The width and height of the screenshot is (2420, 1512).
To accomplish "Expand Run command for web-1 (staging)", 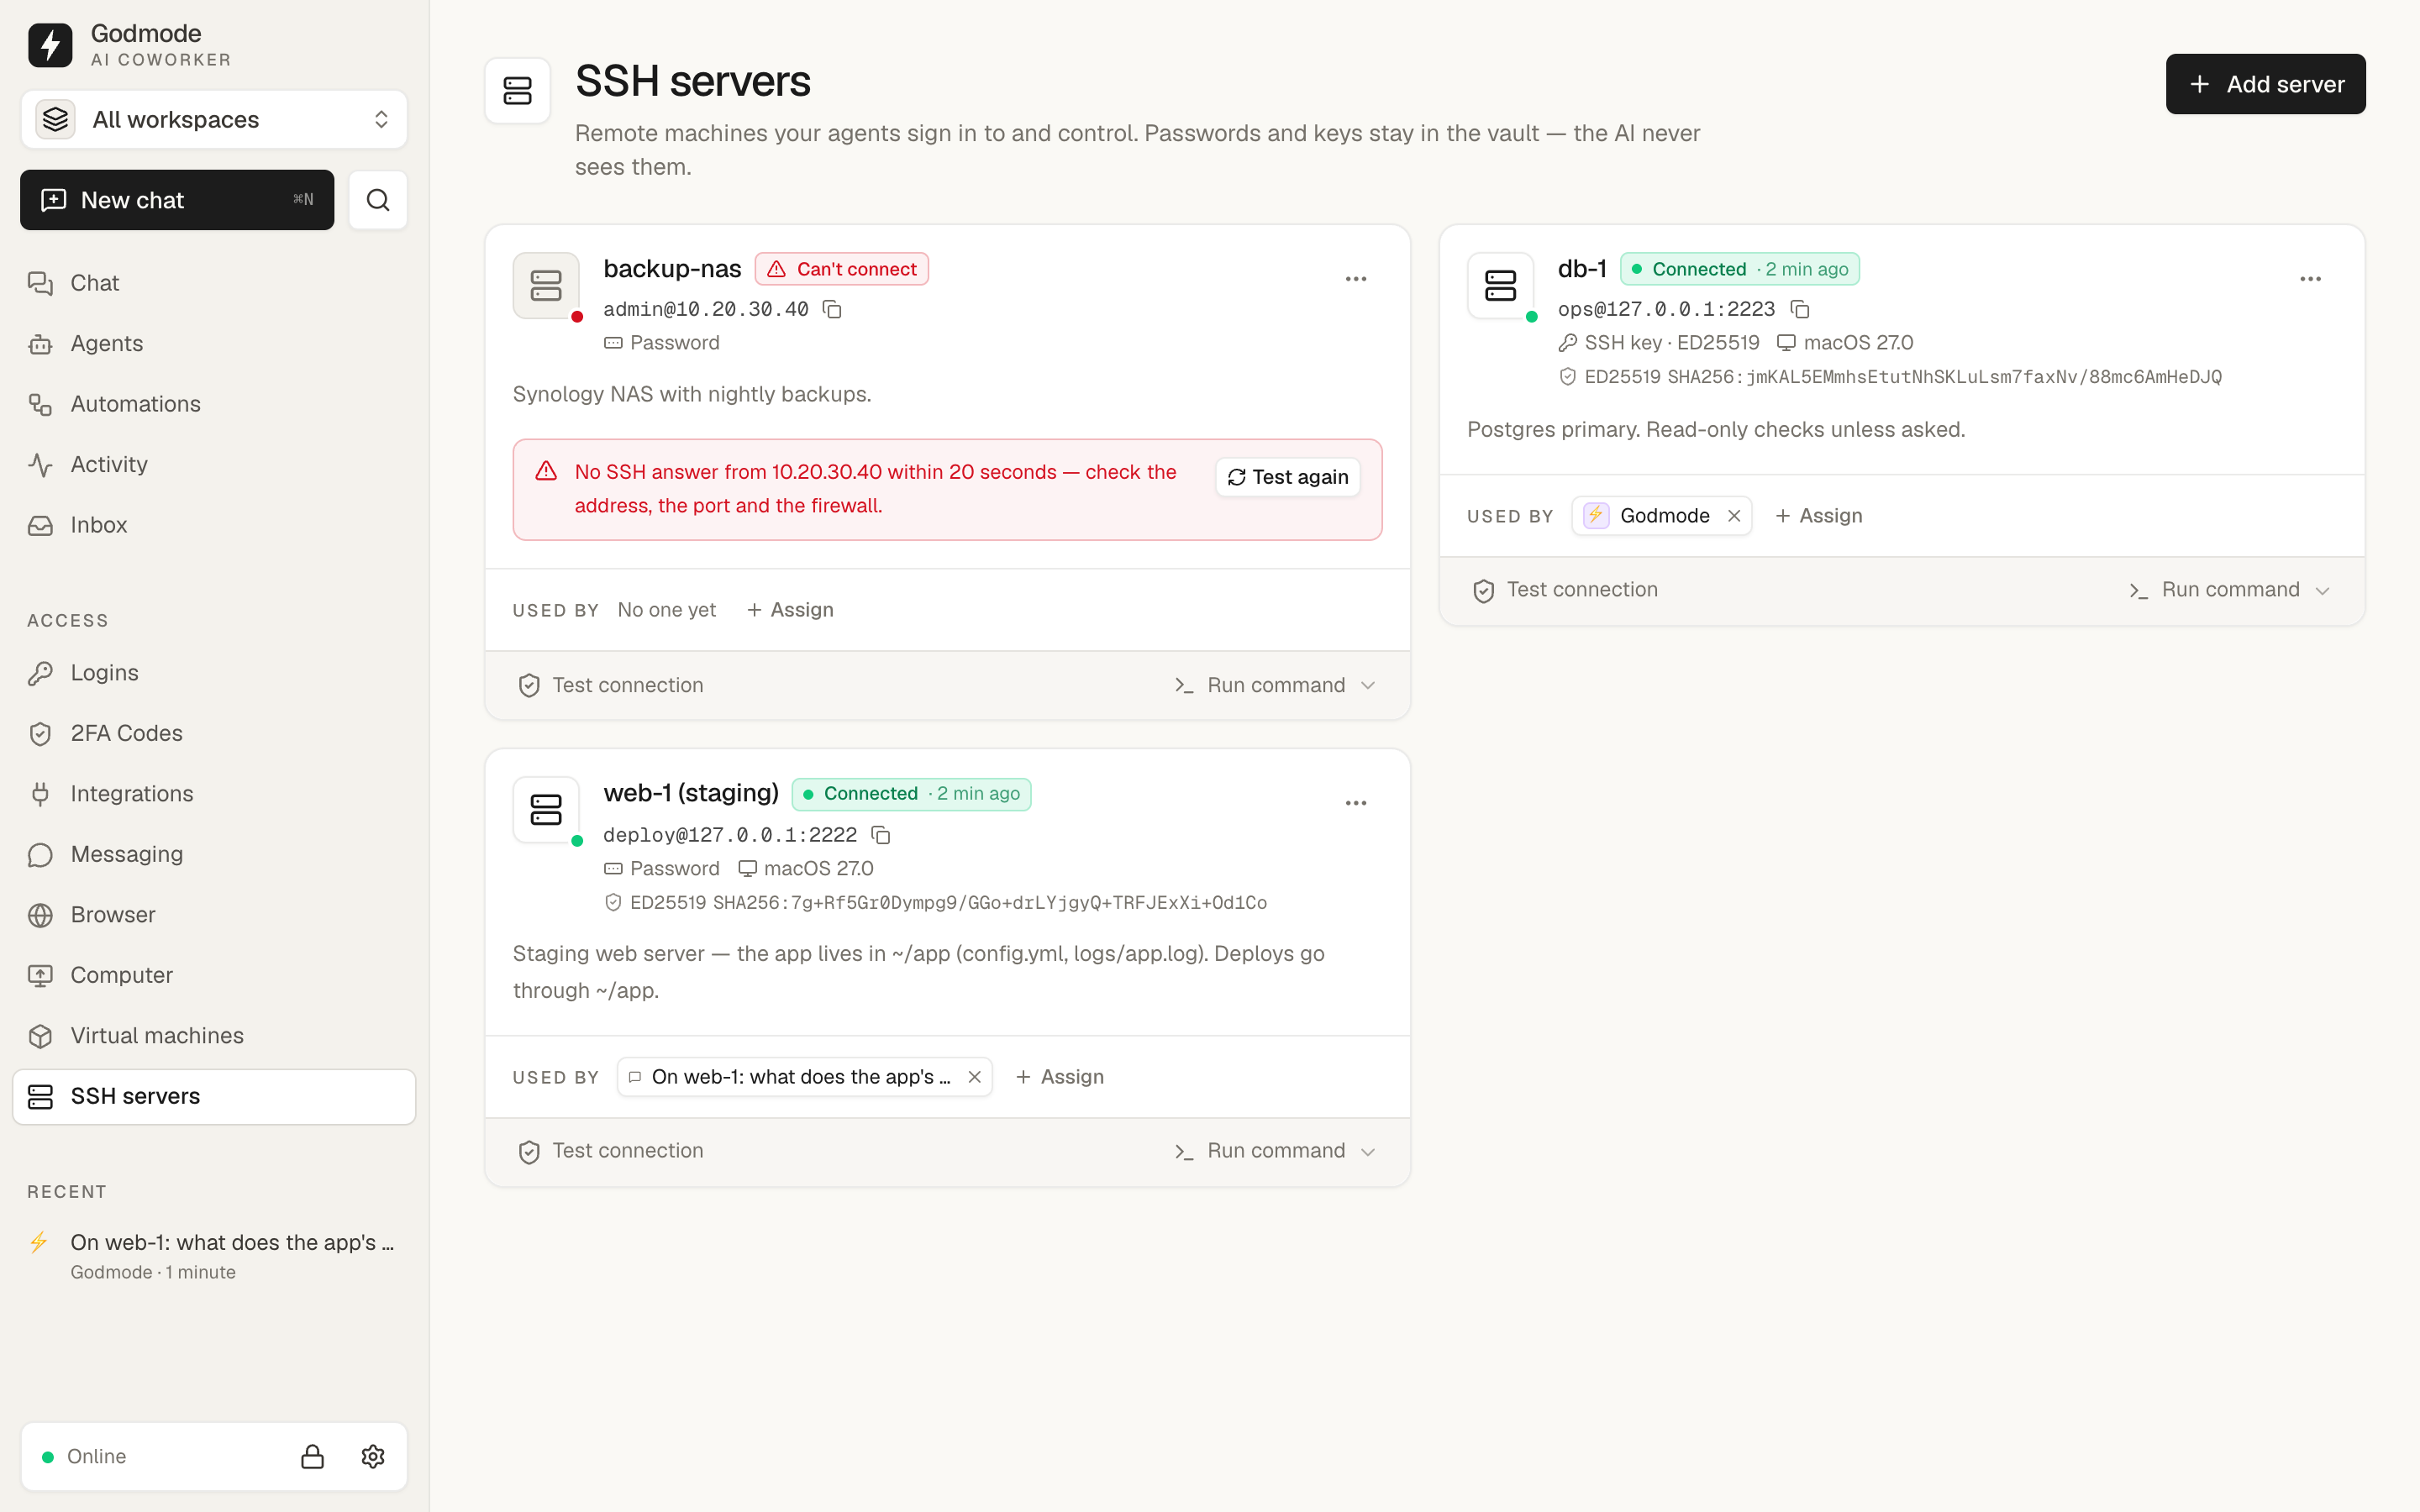I will click(1276, 1151).
